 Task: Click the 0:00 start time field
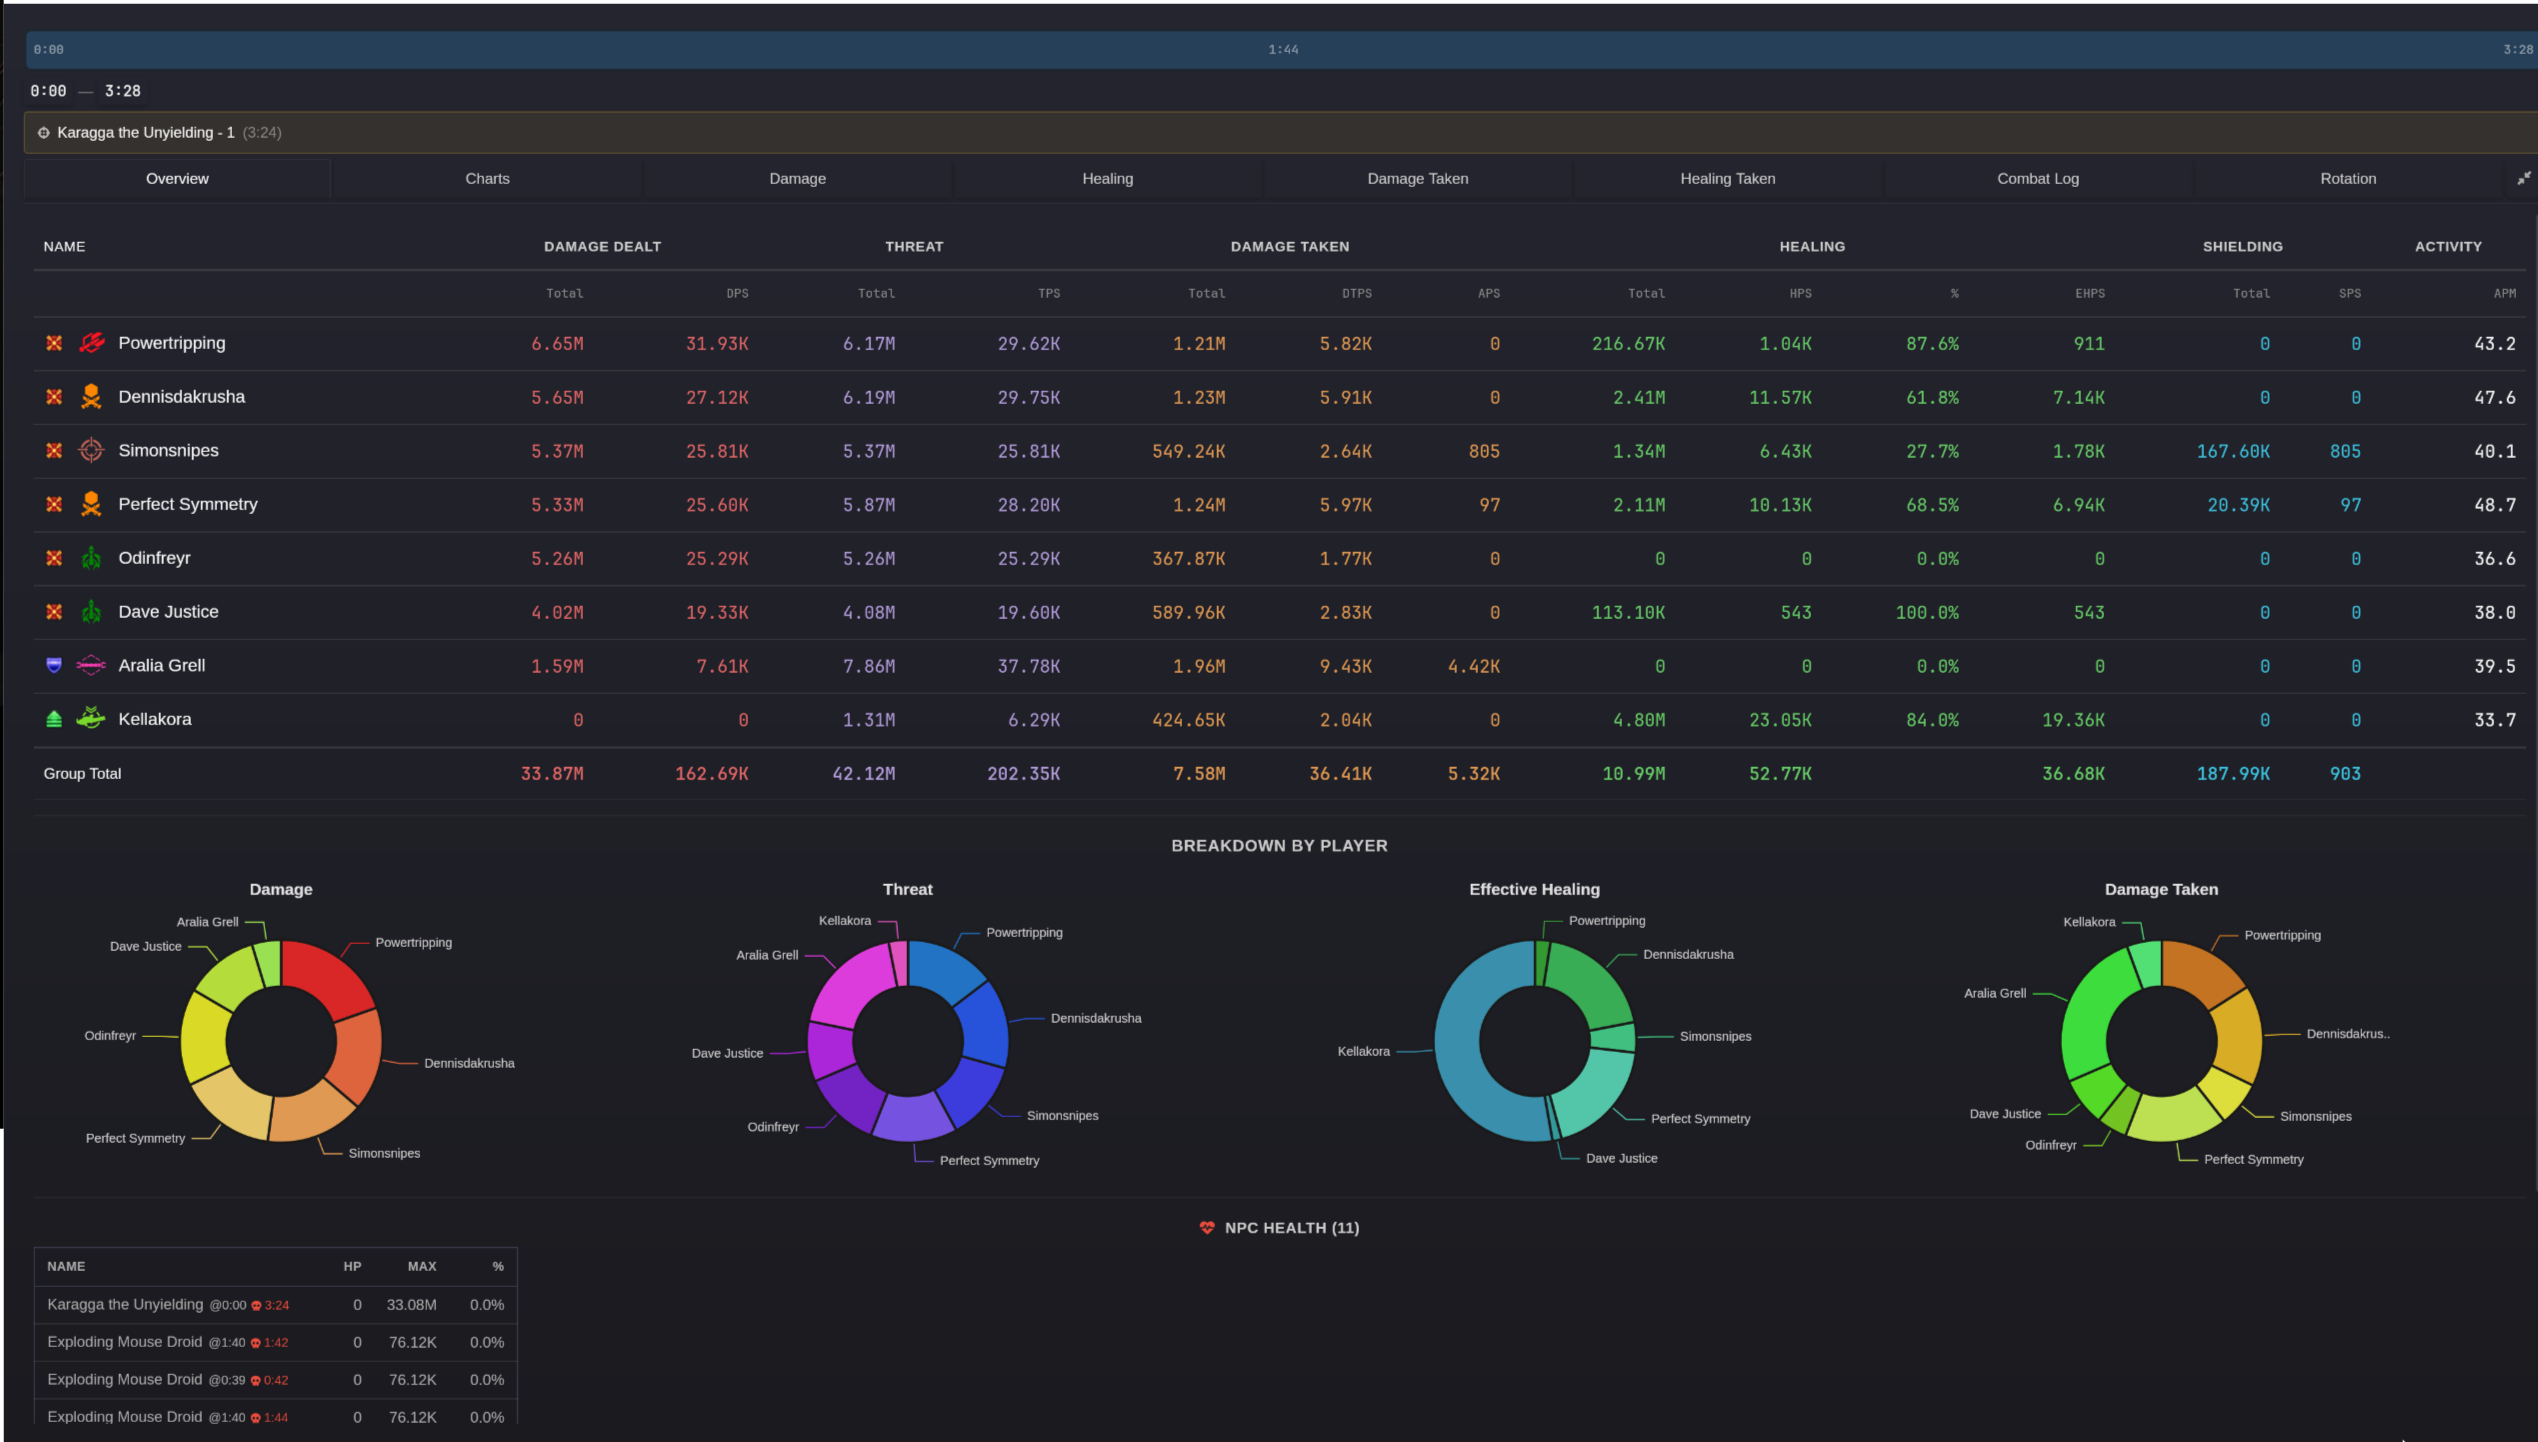48,91
